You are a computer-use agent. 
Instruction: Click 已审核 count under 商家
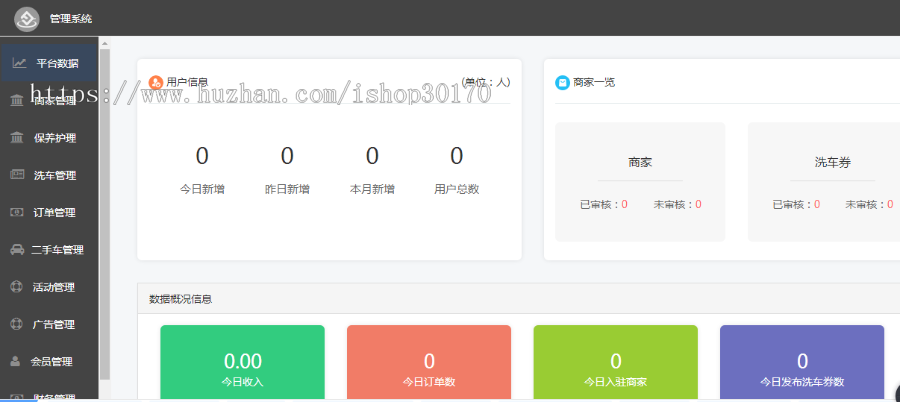pyautogui.click(x=624, y=204)
